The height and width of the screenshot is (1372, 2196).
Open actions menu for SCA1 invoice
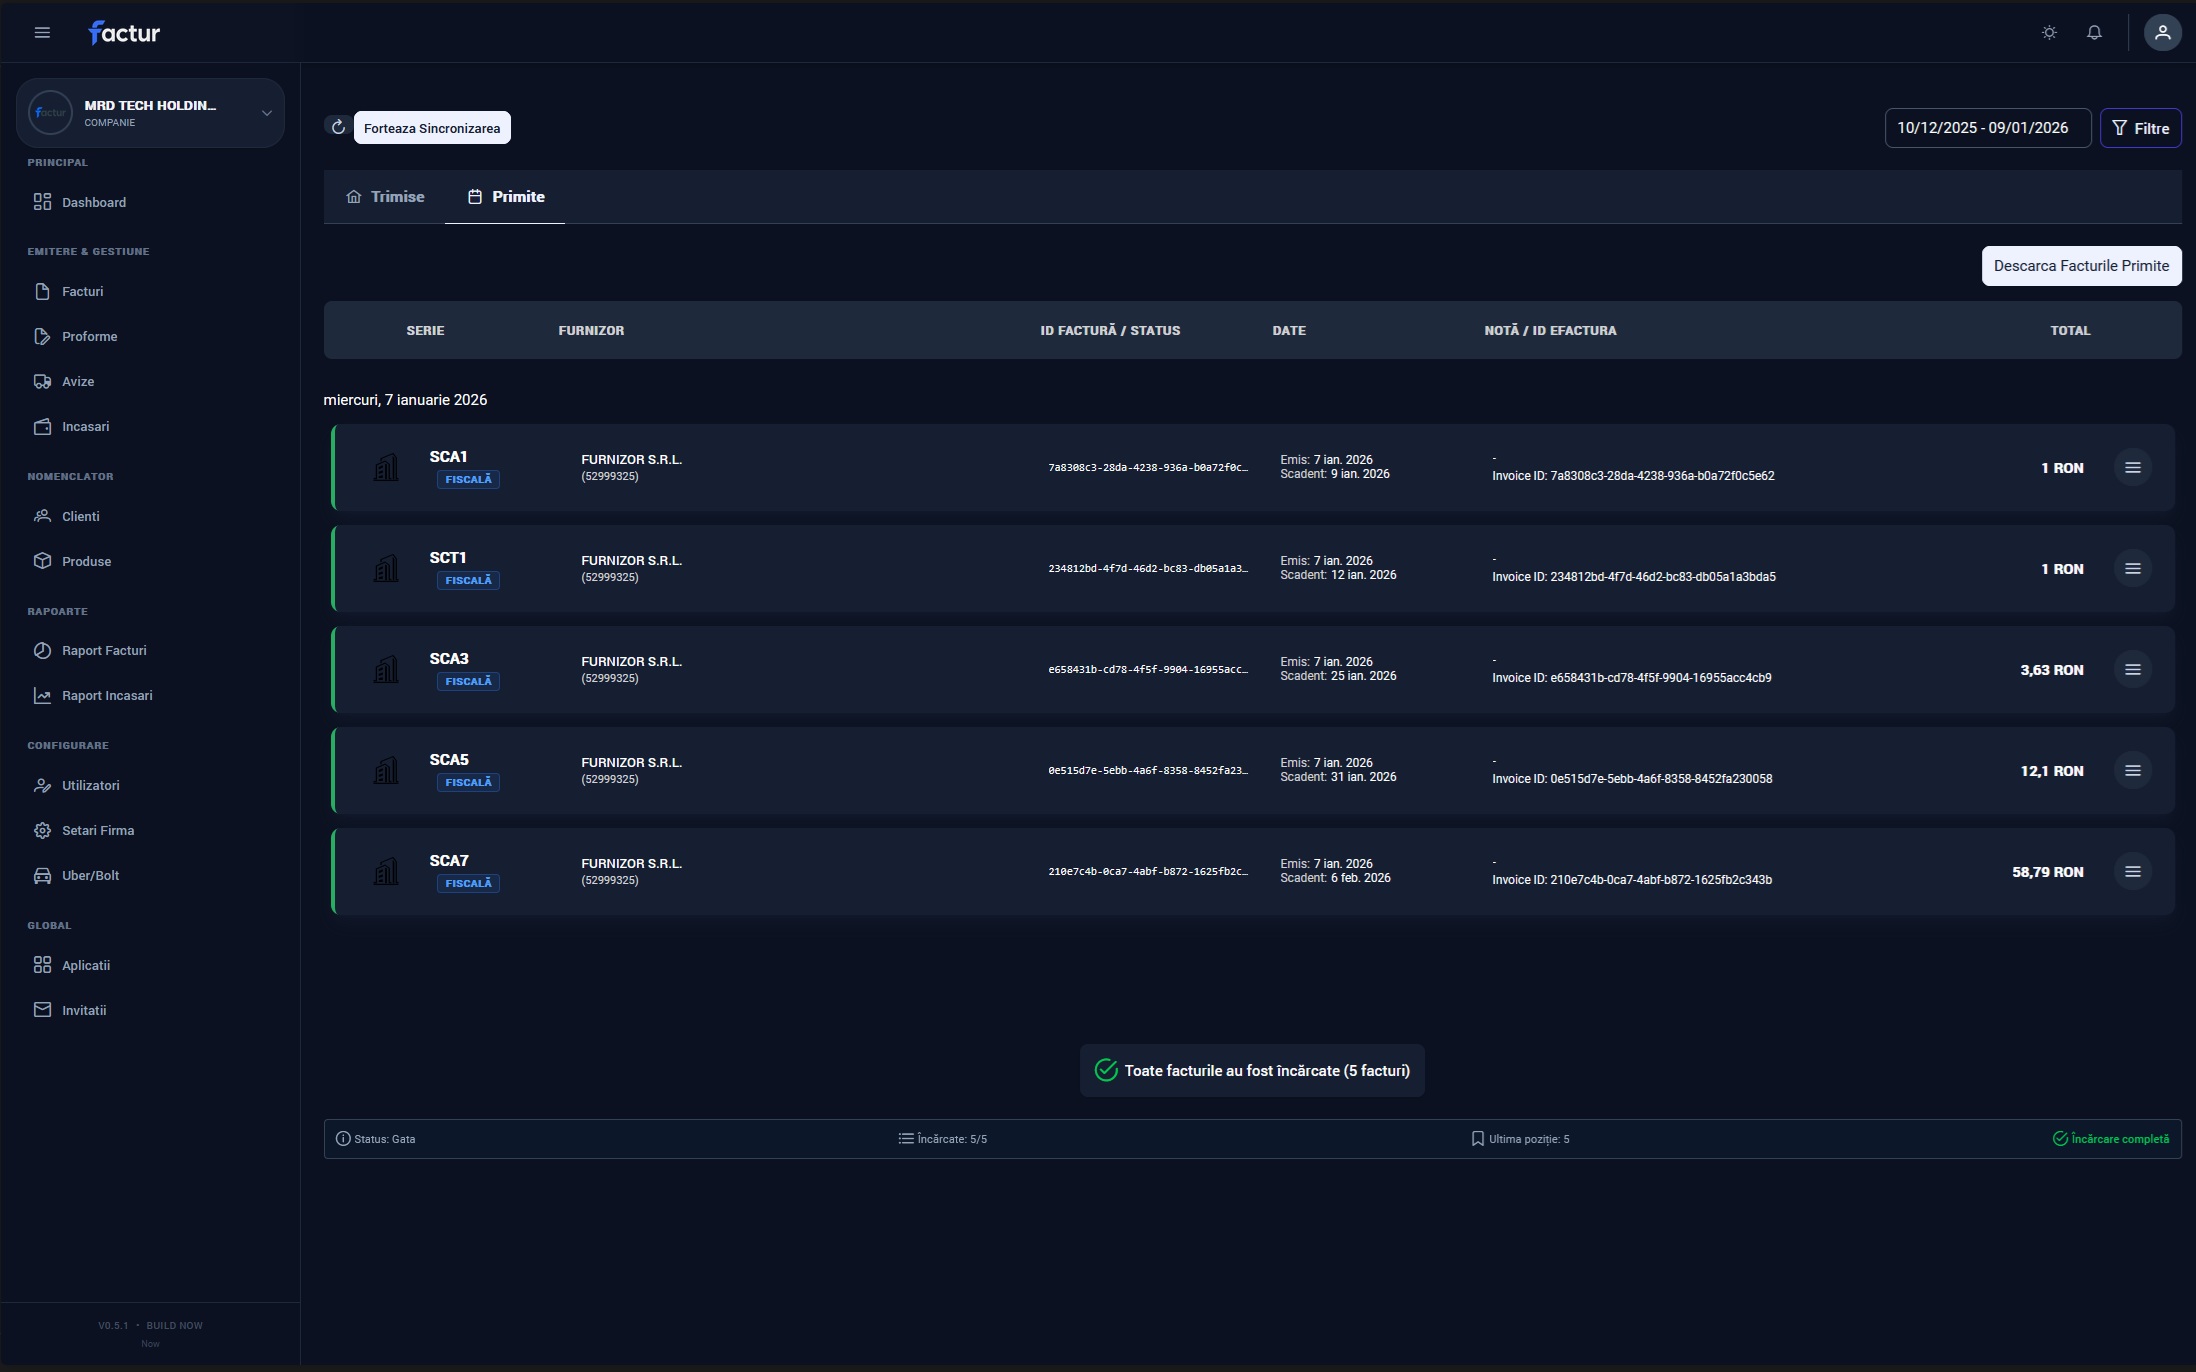(x=2132, y=468)
